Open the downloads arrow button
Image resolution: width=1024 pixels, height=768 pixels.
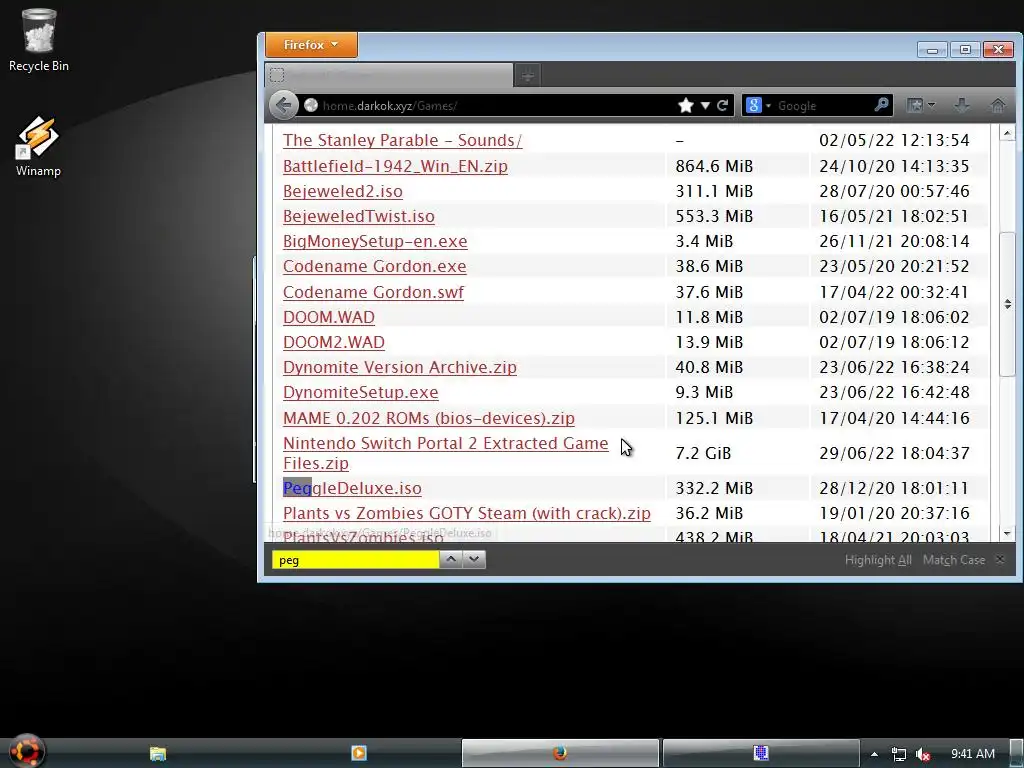[961, 105]
